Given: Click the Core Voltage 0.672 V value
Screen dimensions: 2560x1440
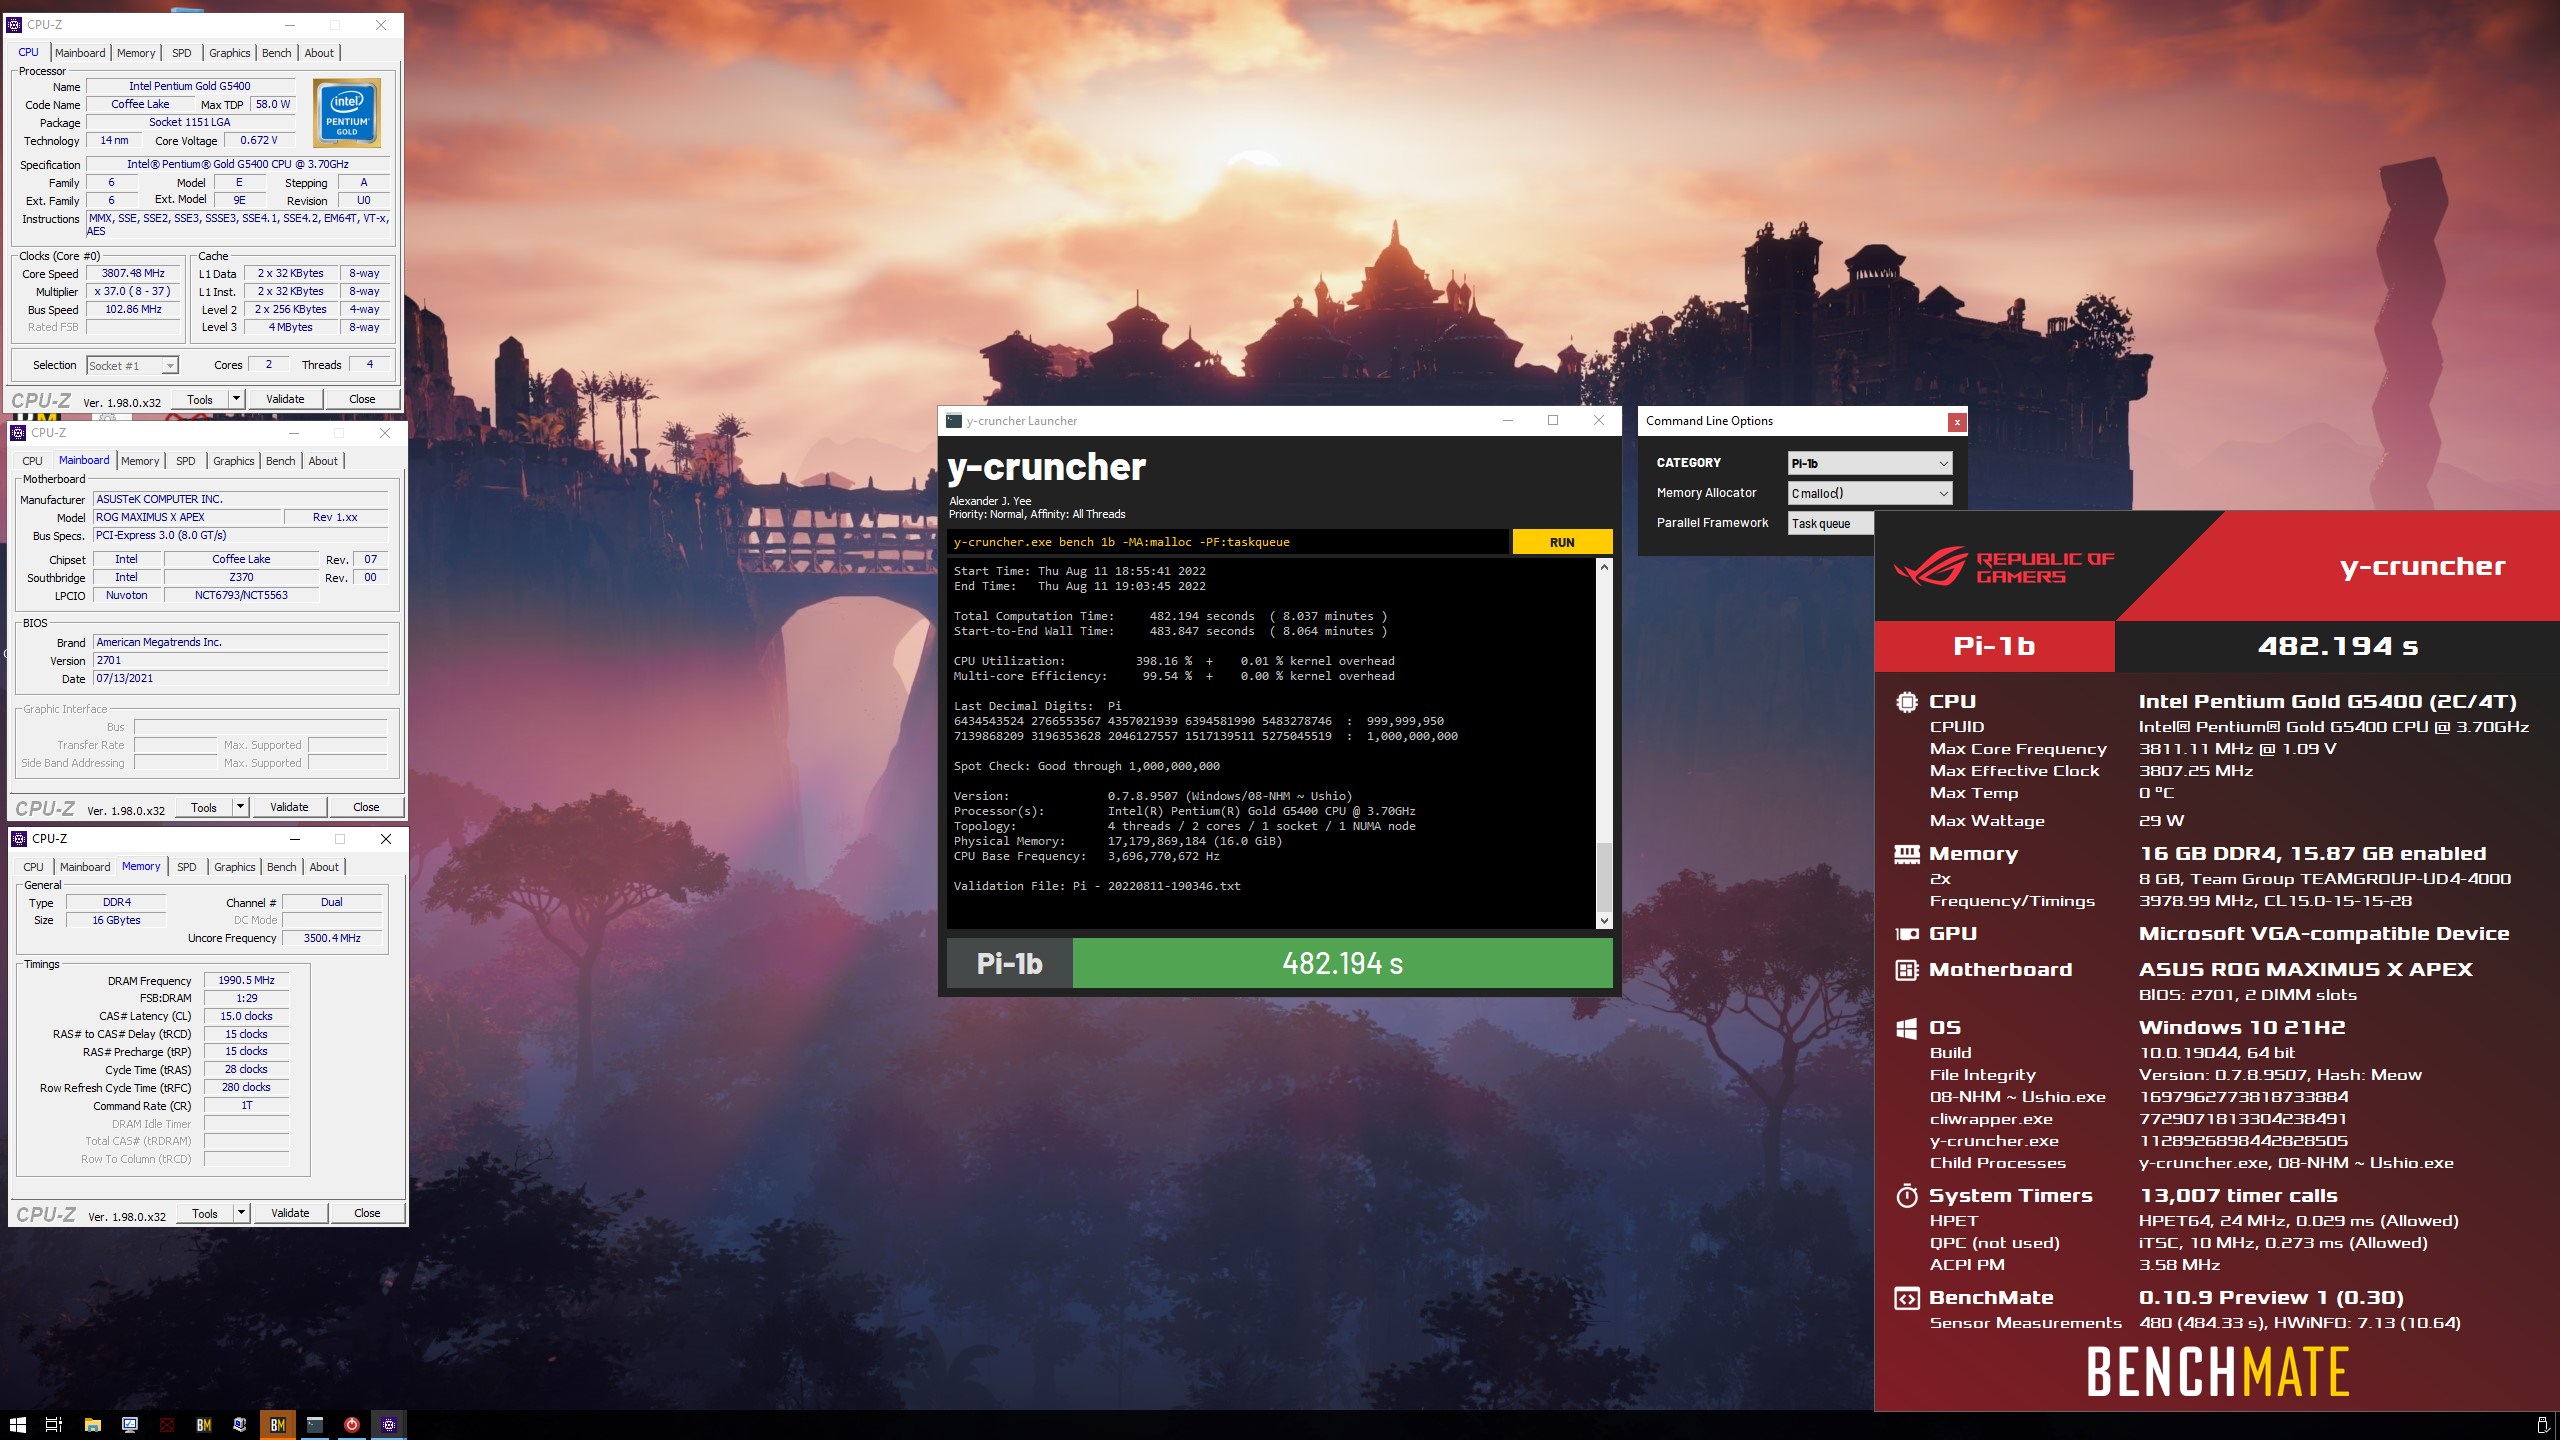Looking at the screenshot, I should [259, 140].
